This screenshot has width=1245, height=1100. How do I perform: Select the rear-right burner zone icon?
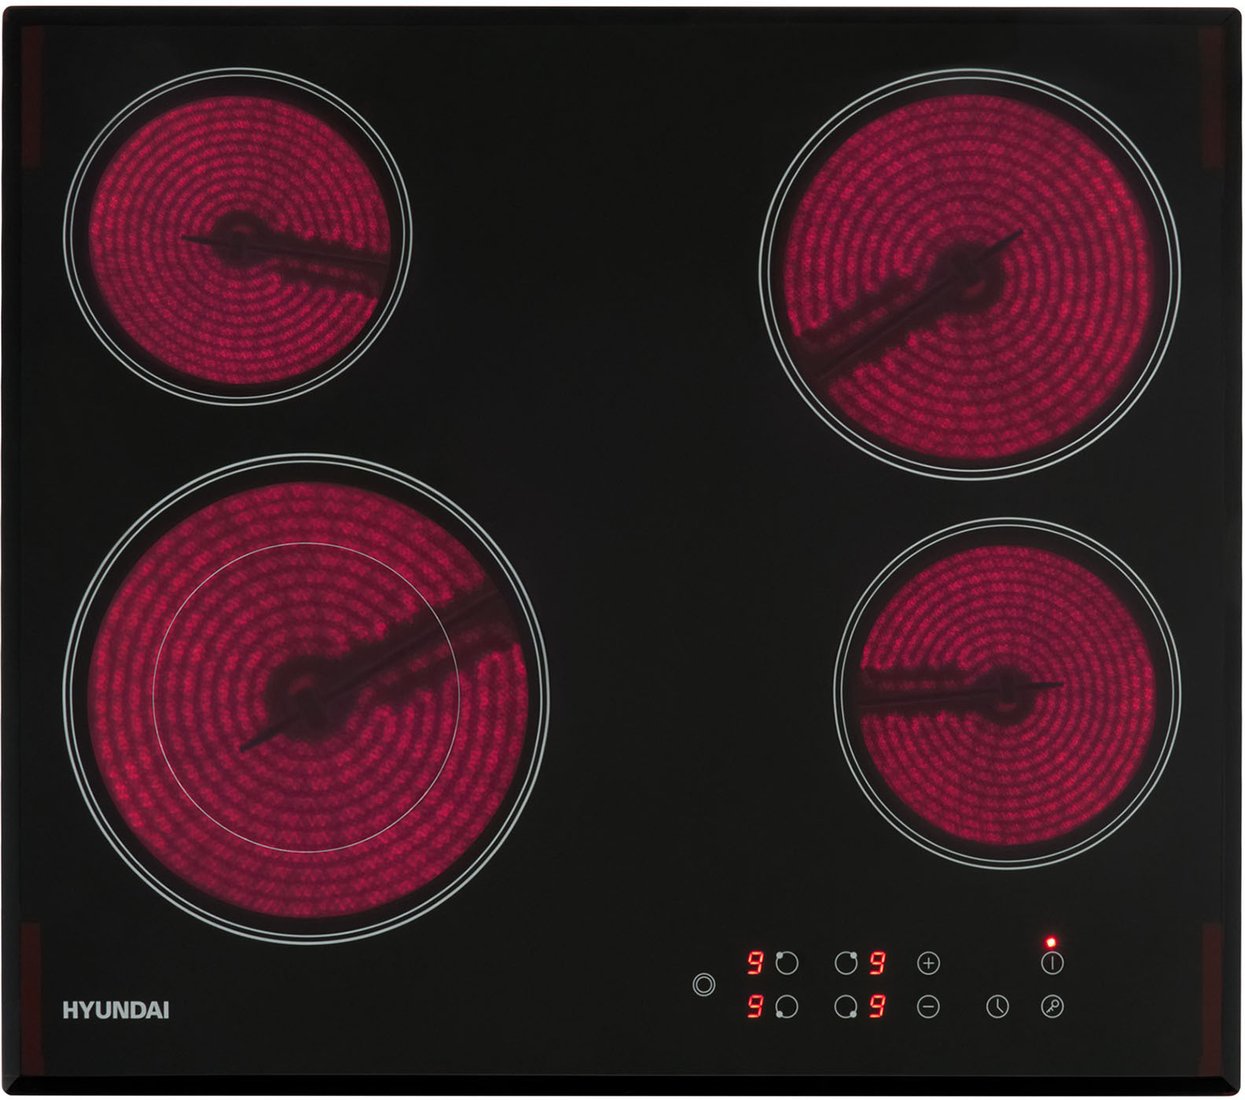pos(847,964)
